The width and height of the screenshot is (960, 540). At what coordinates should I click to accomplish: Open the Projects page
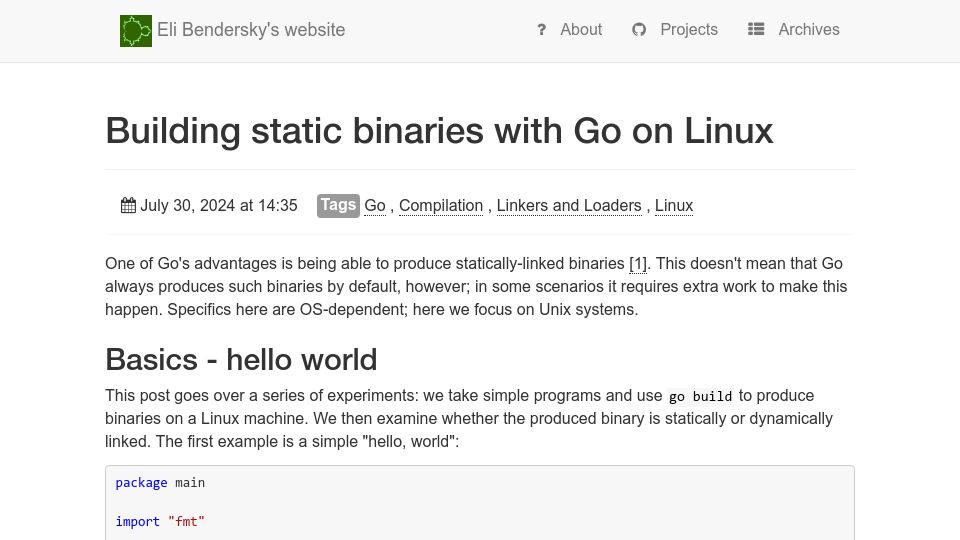pyautogui.click(x=689, y=29)
